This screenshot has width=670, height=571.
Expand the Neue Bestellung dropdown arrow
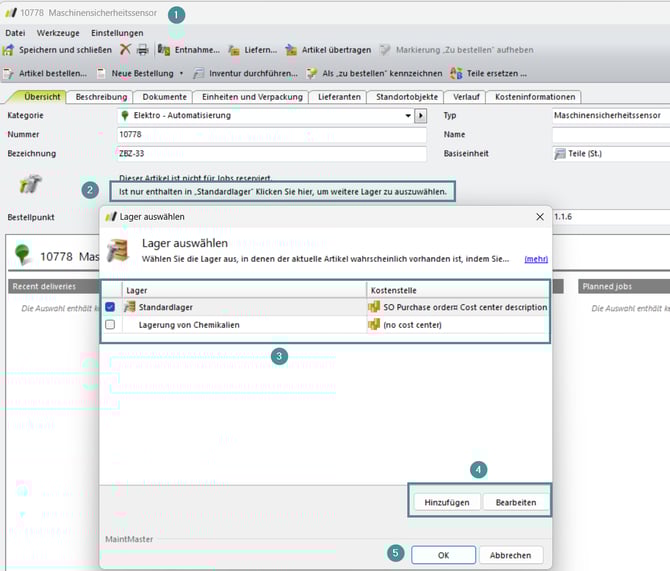click(x=182, y=74)
